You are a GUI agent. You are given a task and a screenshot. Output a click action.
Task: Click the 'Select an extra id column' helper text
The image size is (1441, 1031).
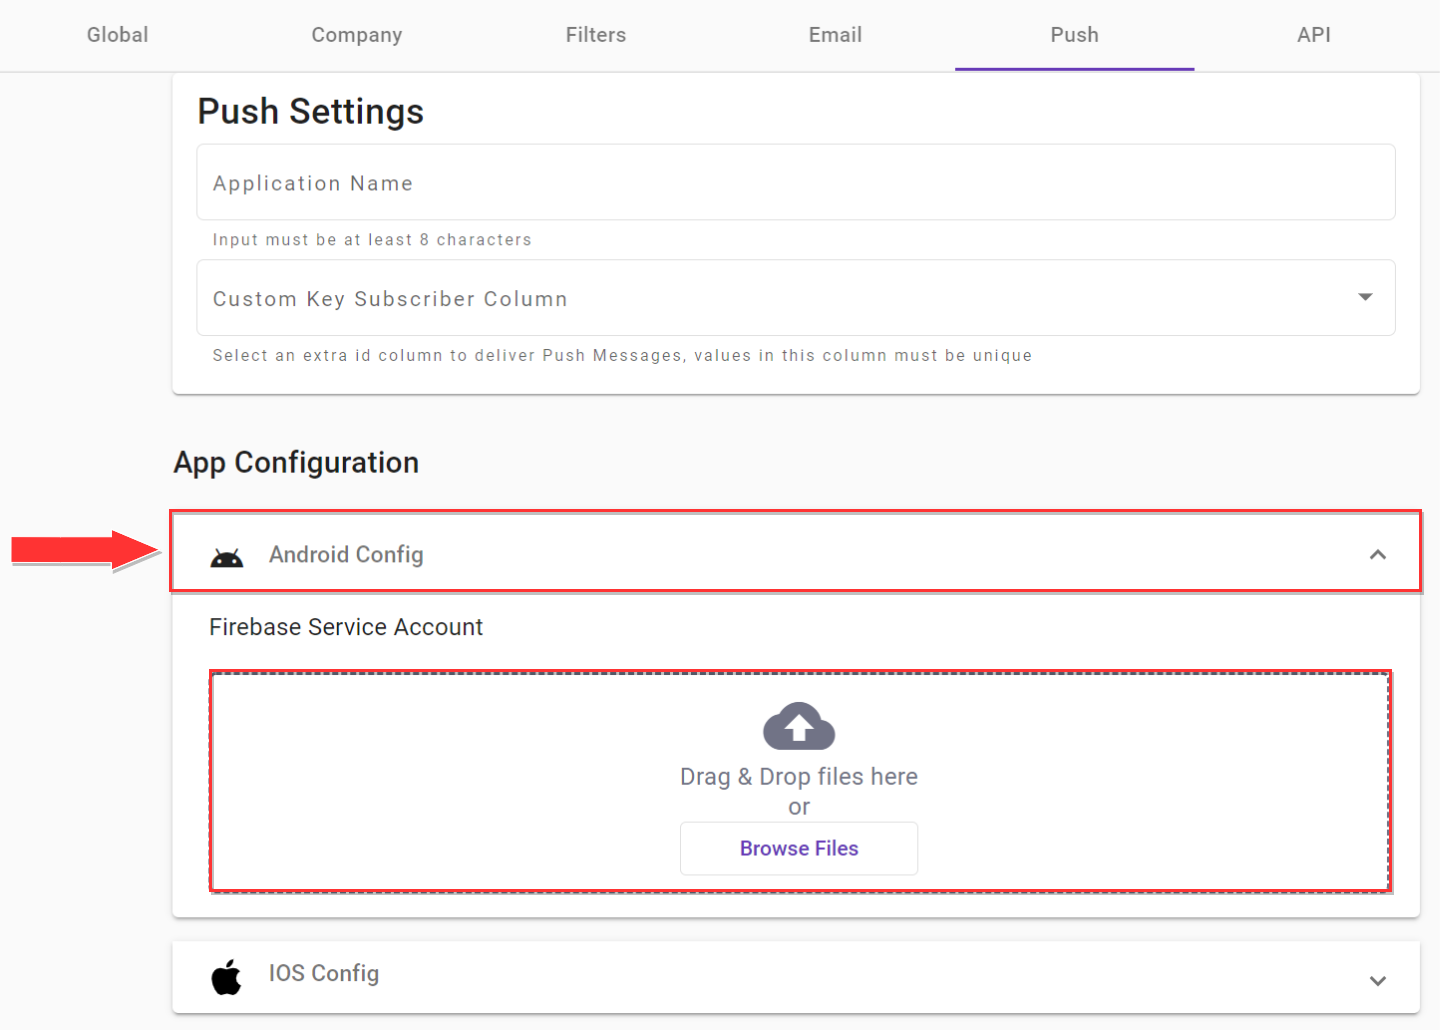coord(622,356)
